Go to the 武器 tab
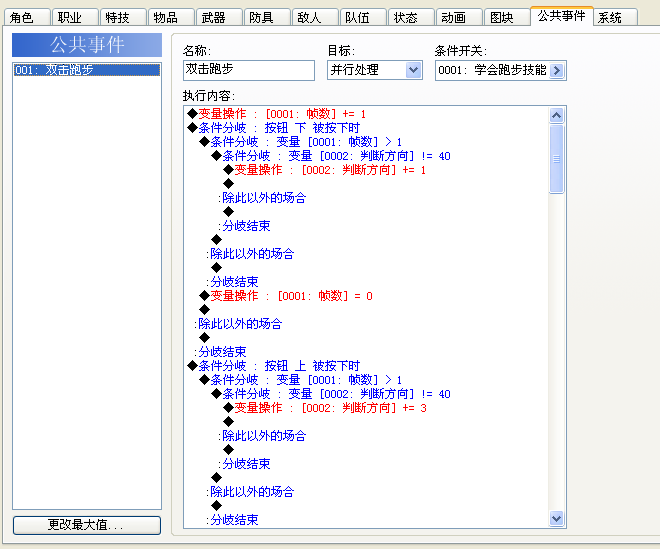The height and width of the screenshot is (549, 660). (219, 17)
